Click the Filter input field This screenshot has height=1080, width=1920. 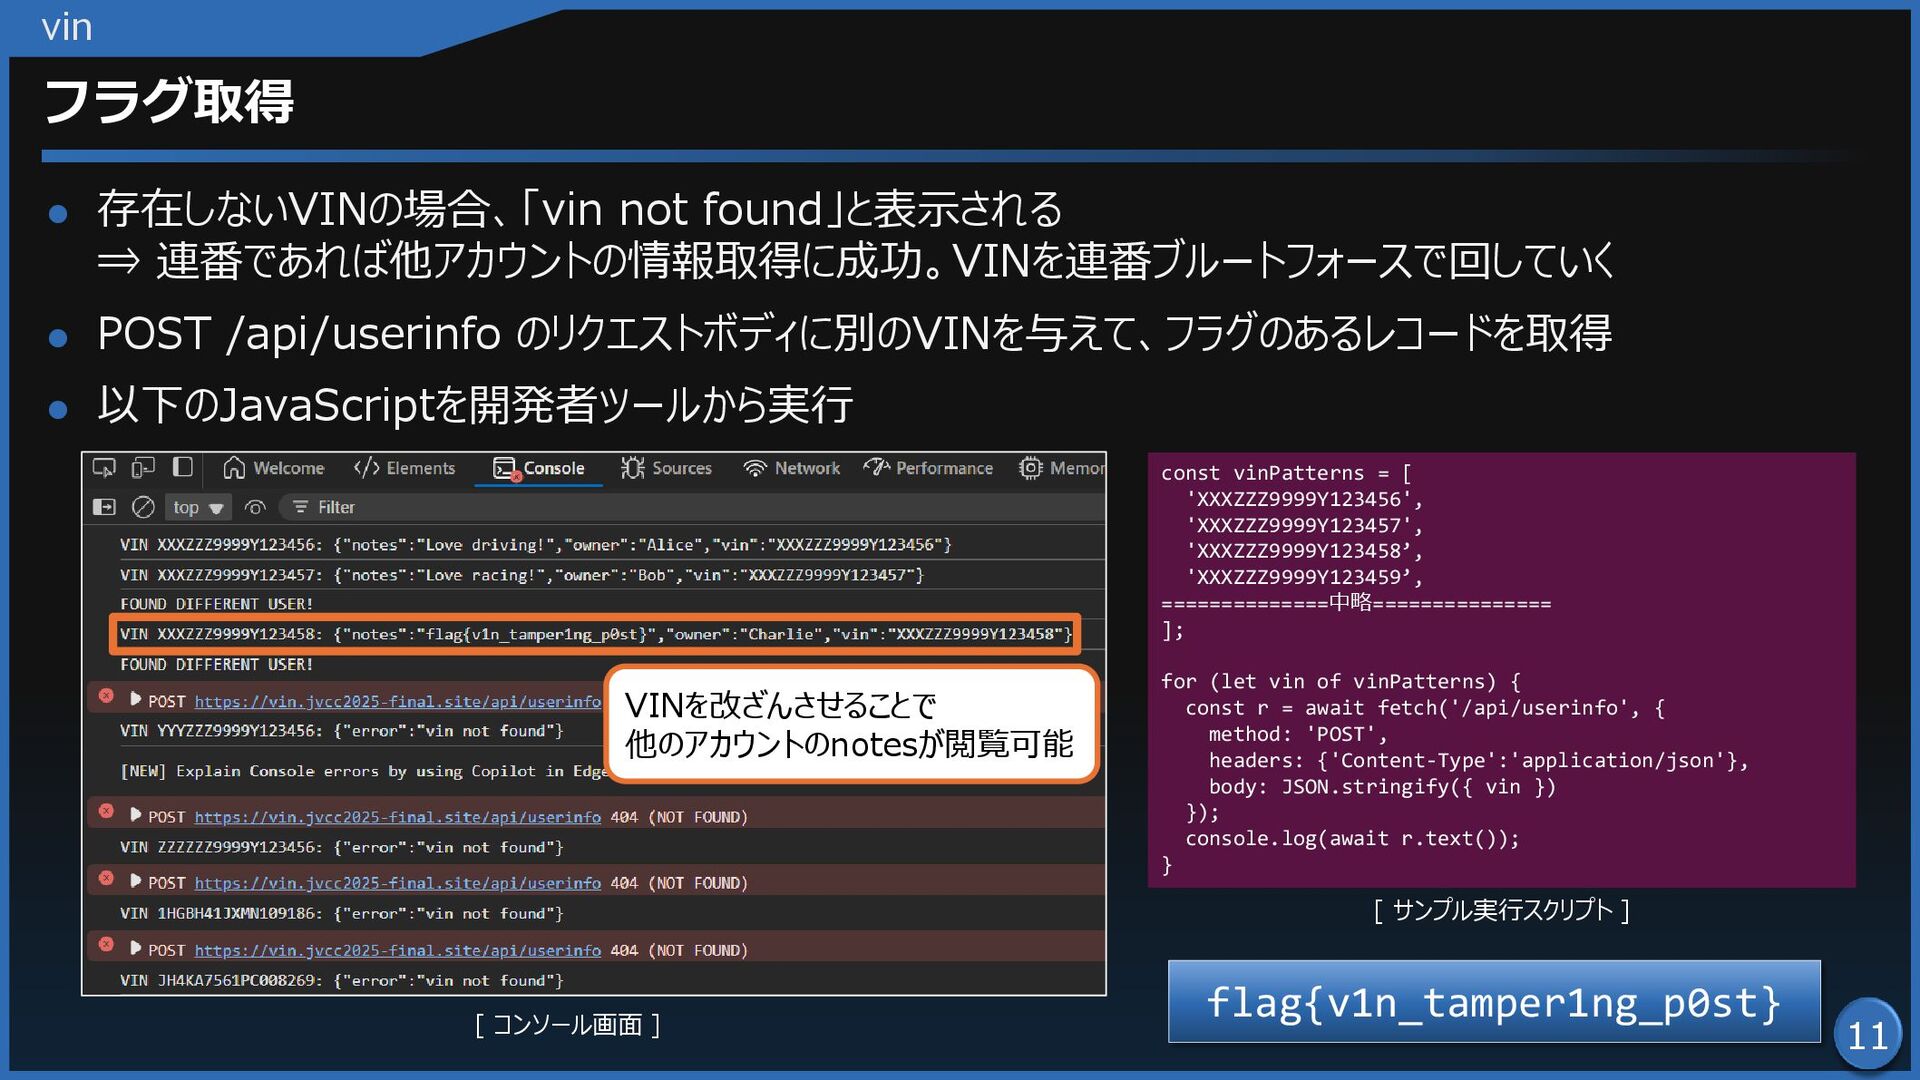tap(336, 507)
